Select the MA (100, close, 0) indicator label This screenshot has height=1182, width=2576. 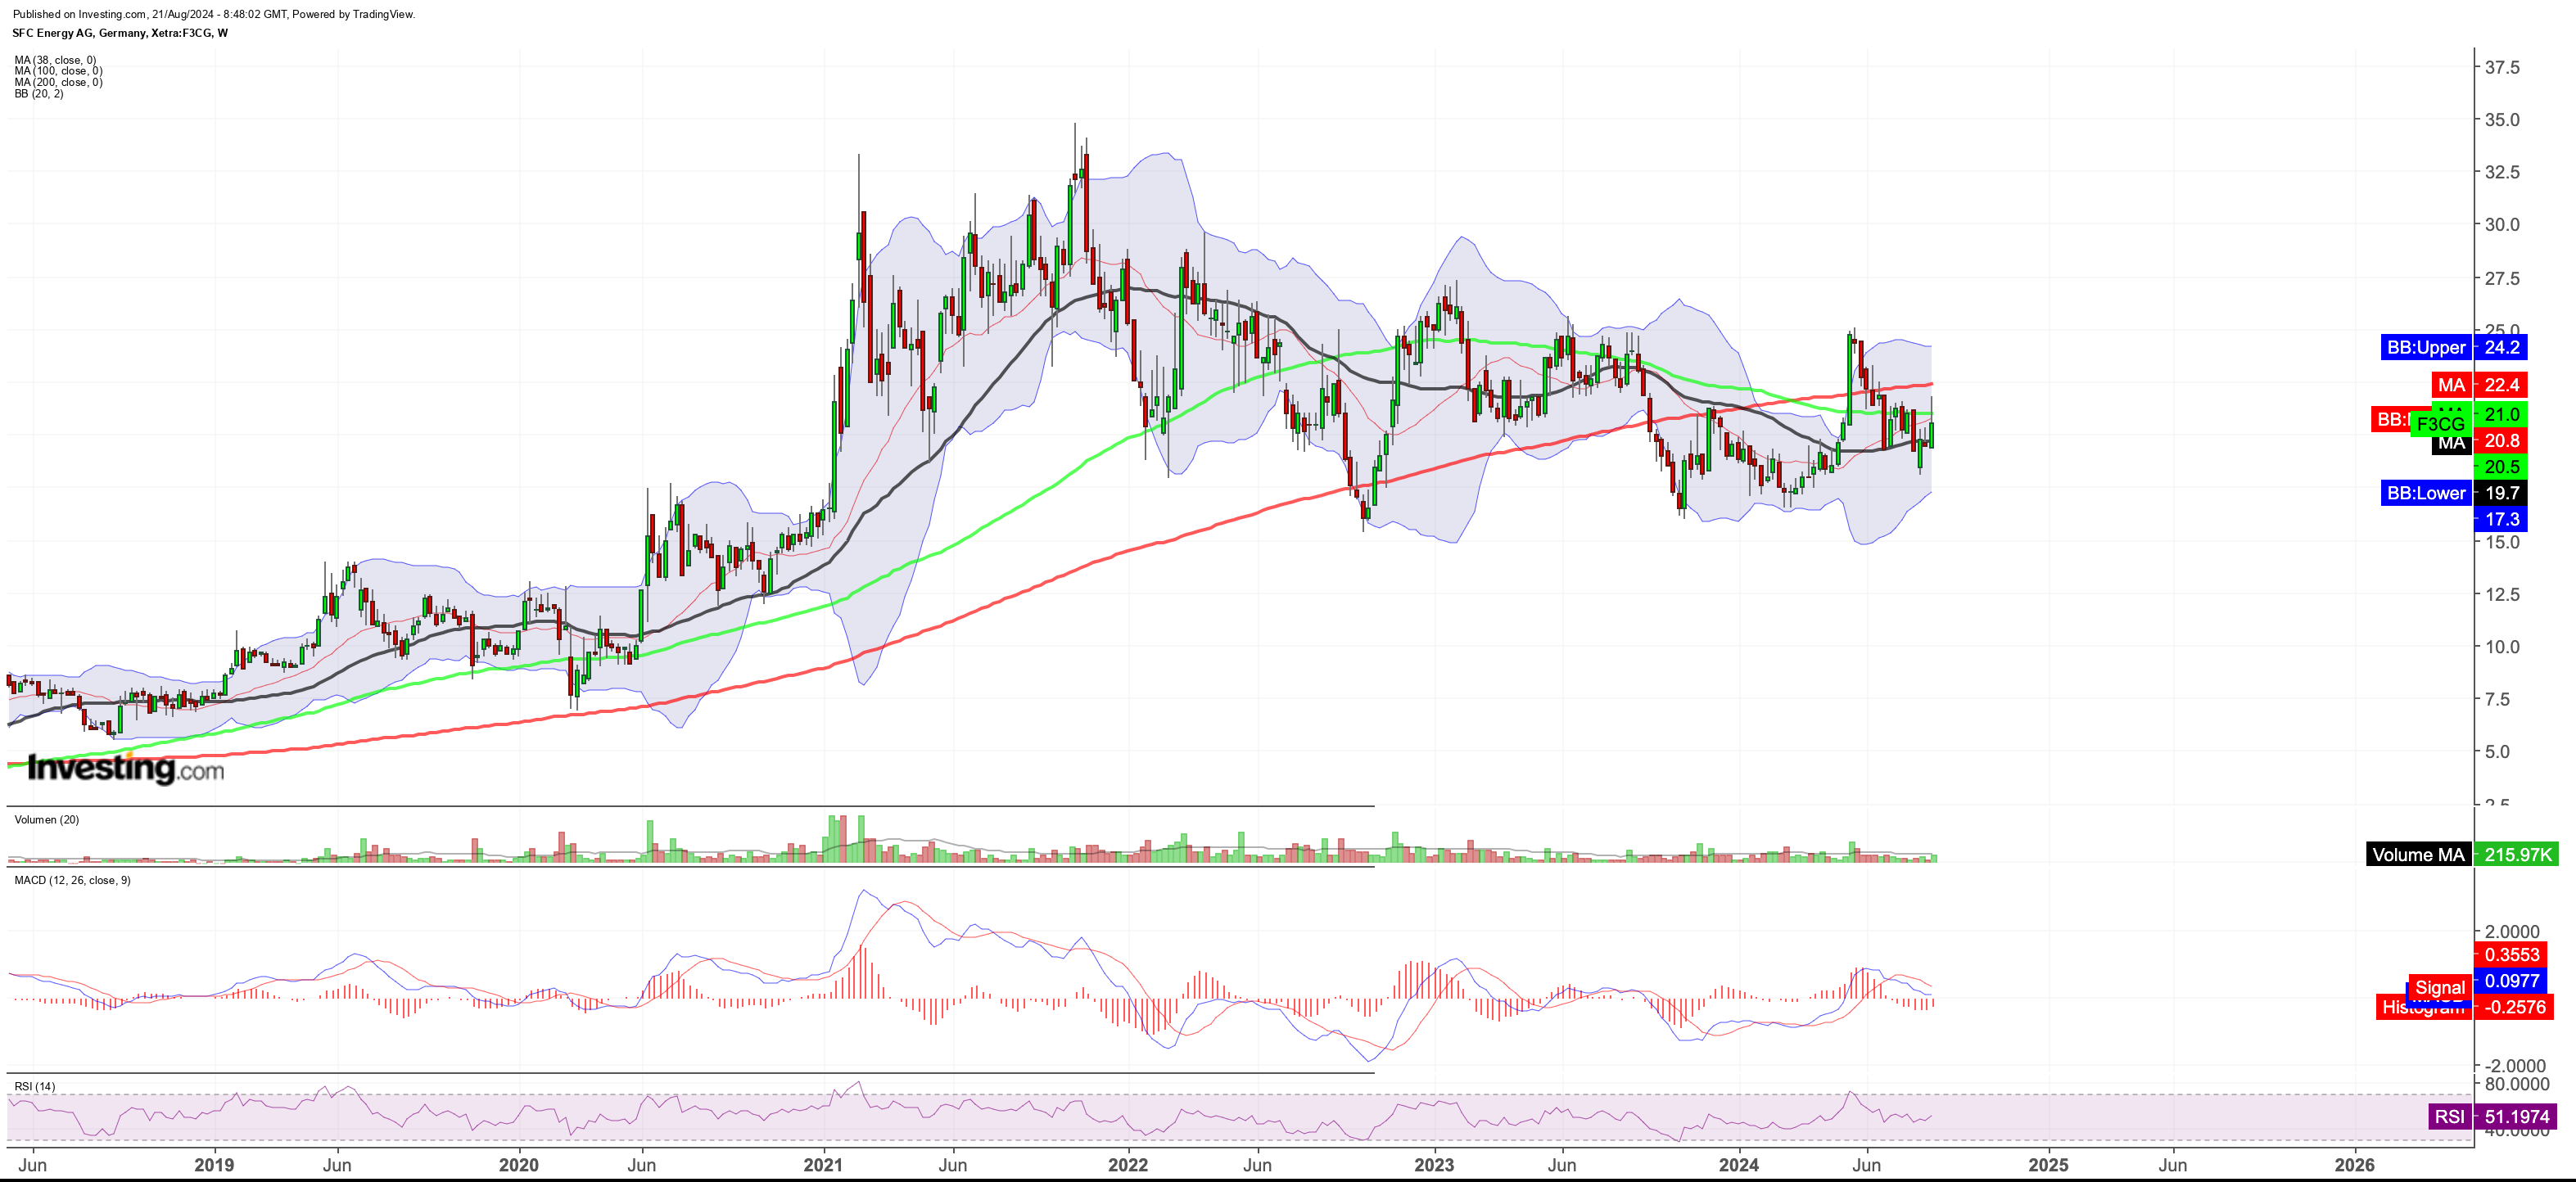pos(58,71)
